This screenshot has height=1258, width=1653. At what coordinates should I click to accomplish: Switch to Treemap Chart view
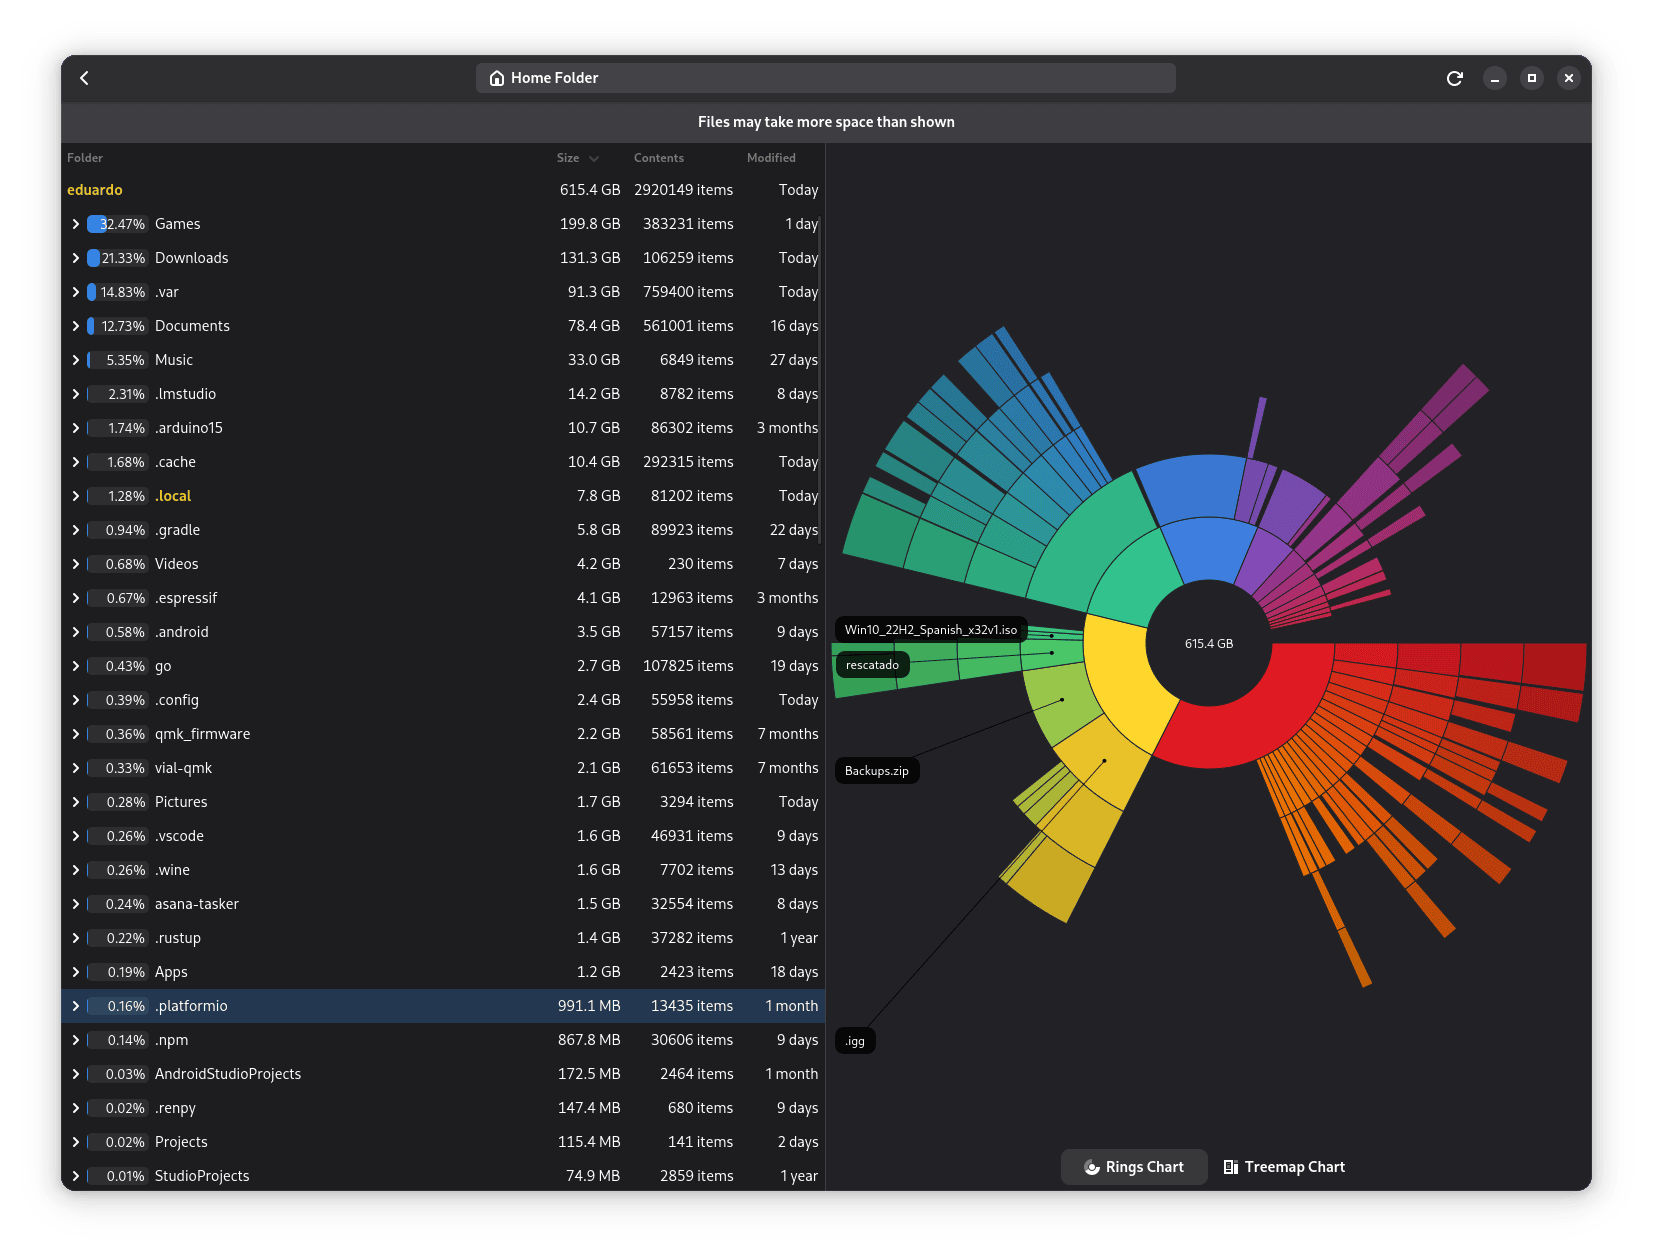click(x=1284, y=1167)
